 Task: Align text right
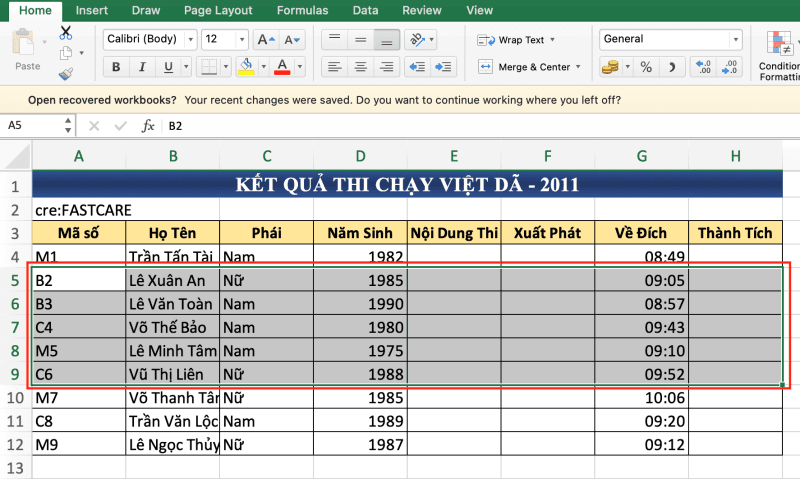387,67
